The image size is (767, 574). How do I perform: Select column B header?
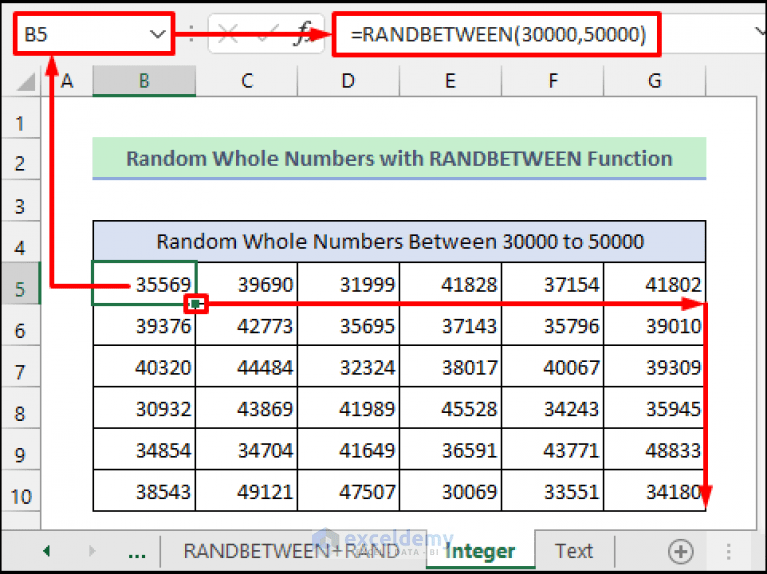click(144, 81)
